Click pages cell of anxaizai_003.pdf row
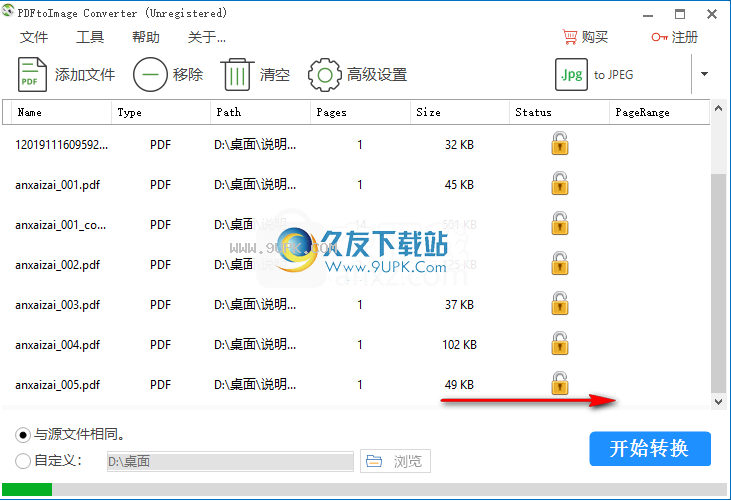Image resolution: width=731 pixels, height=501 pixels. click(360, 305)
